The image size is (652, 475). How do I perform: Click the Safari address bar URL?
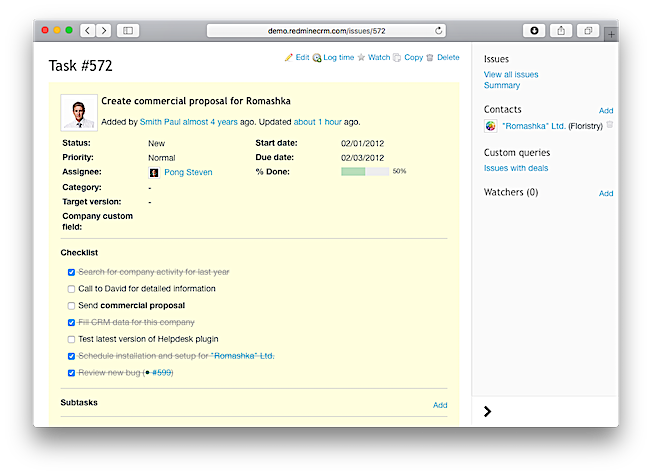[326, 31]
